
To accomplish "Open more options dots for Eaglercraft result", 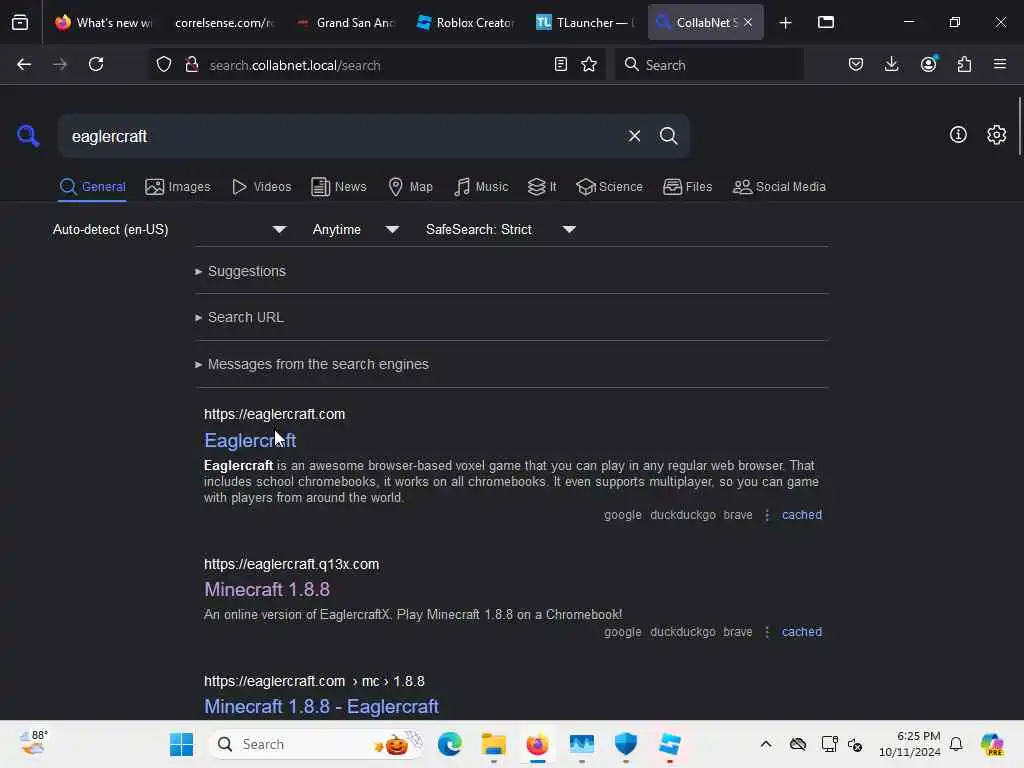I will (x=767, y=515).
